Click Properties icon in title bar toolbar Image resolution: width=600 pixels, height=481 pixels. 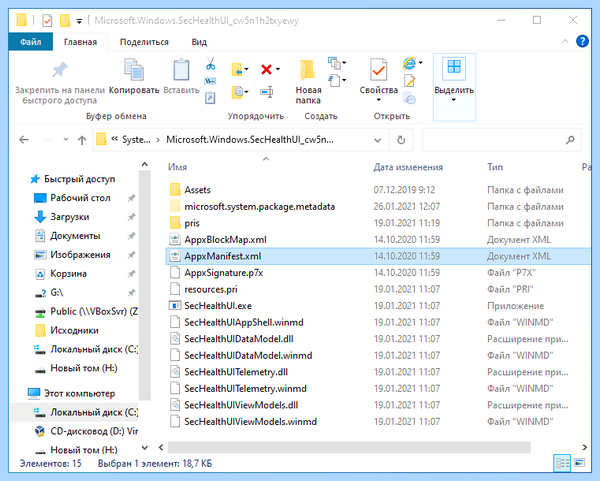[x=47, y=20]
